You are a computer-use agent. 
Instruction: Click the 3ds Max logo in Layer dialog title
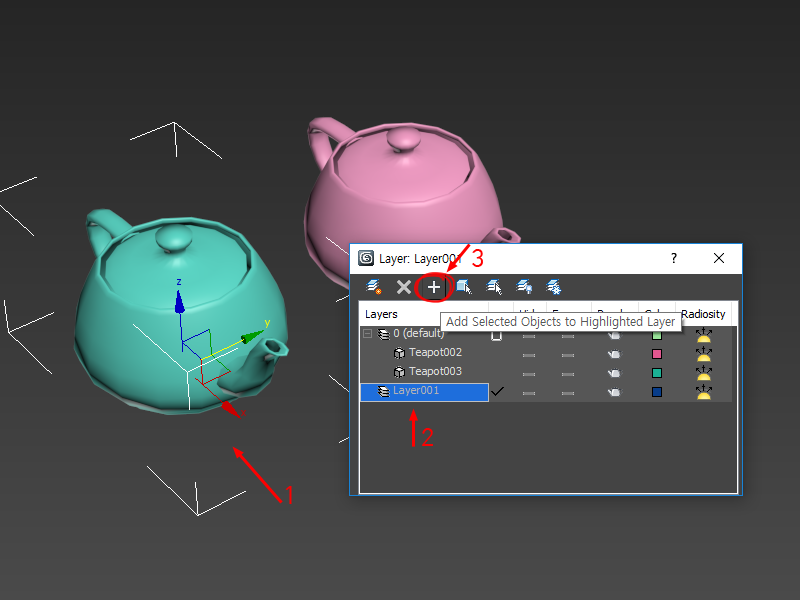pos(366,258)
